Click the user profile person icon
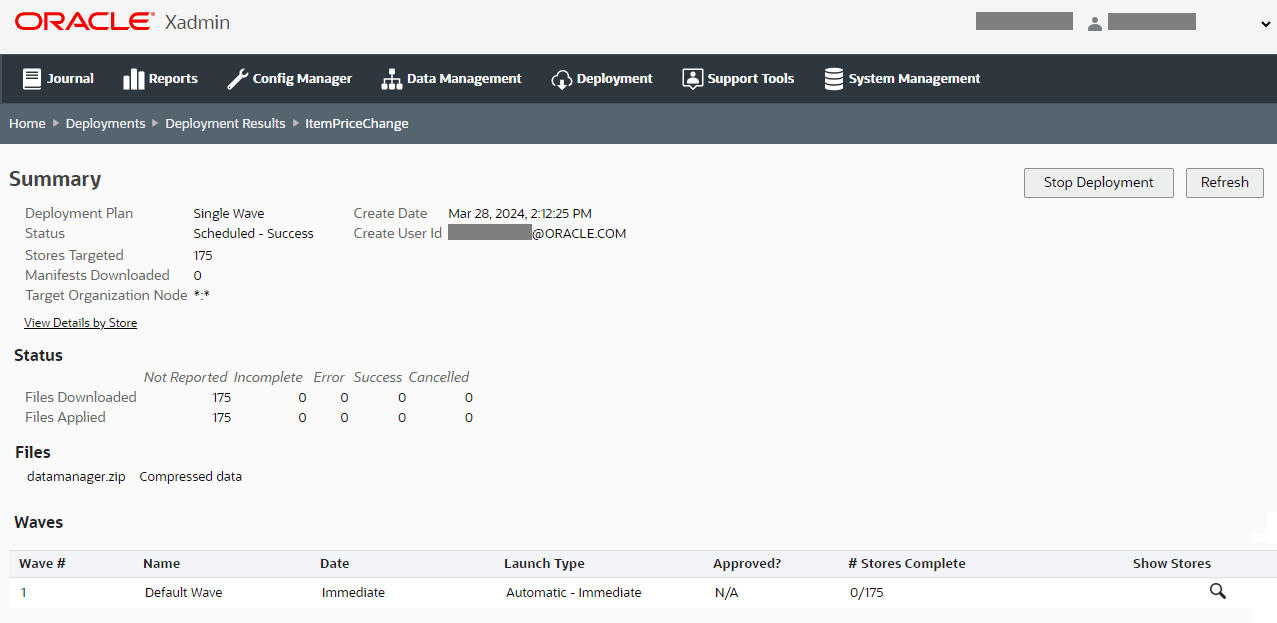The width and height of the screenshot is (1277, 623). tap(1095, 22)
